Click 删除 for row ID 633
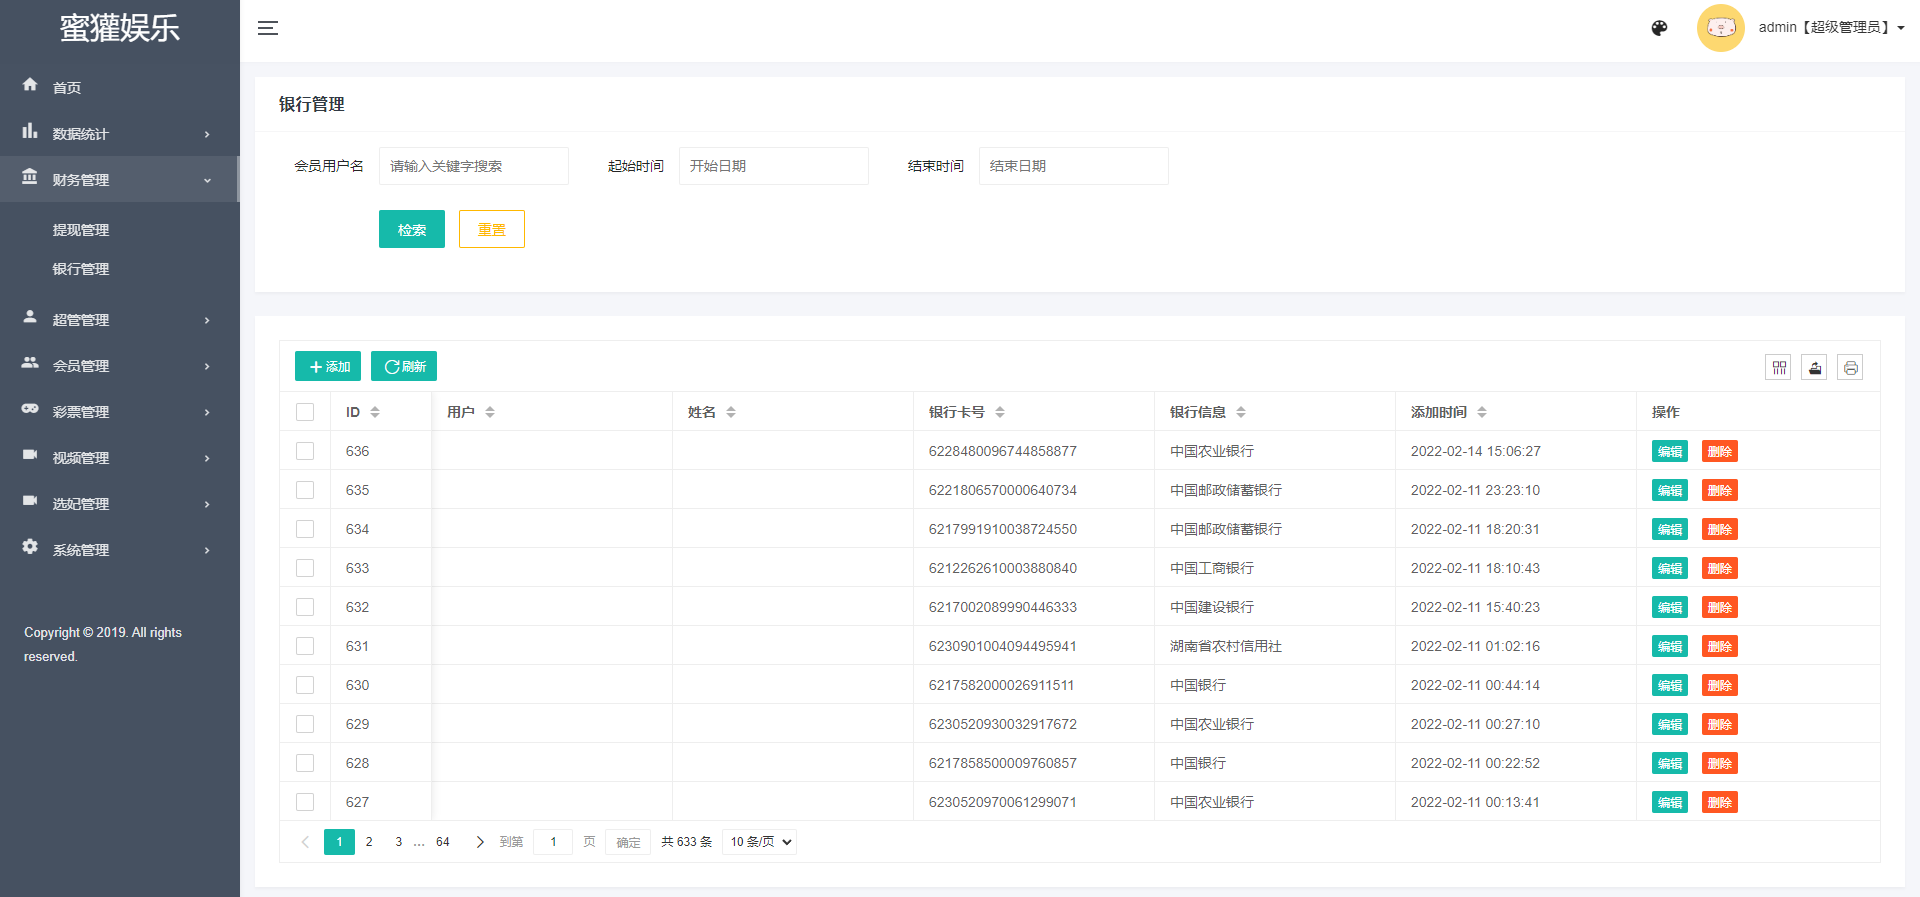This screenshot has width=1920, height=897. (x=1719, y=568)
